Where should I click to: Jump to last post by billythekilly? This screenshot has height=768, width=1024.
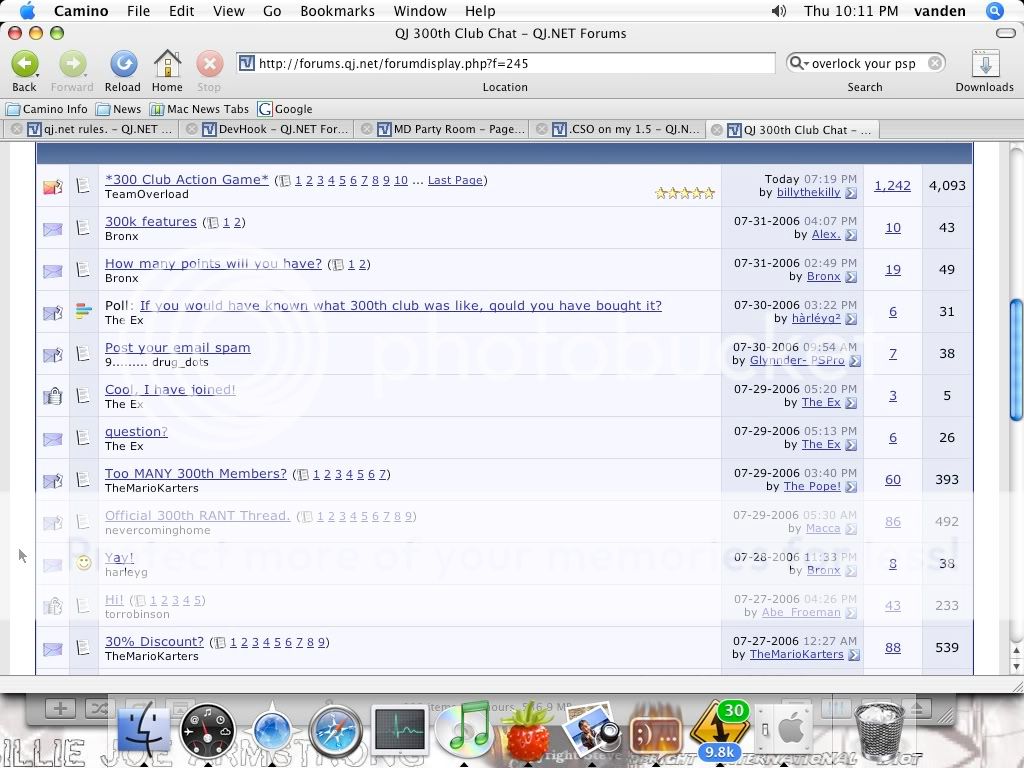pos(851,193)
